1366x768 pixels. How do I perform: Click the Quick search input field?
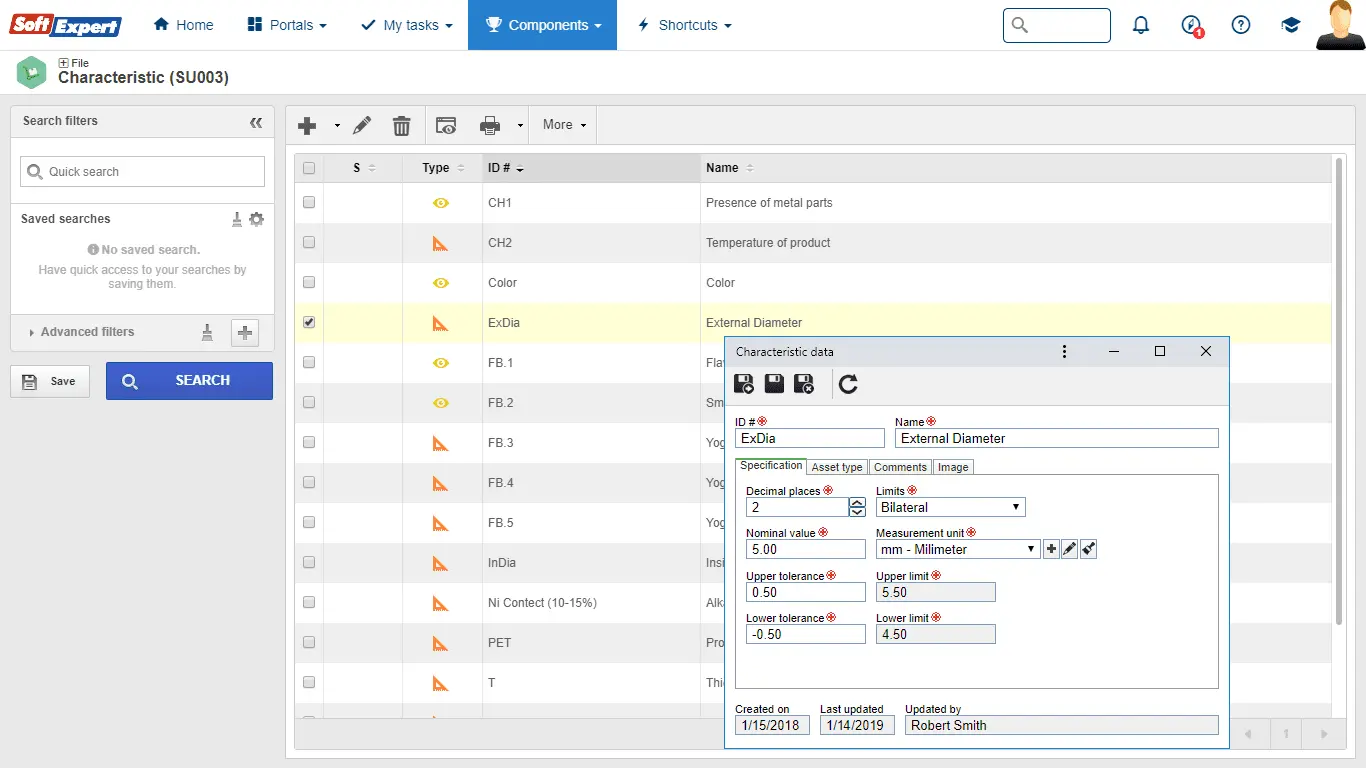(143, 172)
